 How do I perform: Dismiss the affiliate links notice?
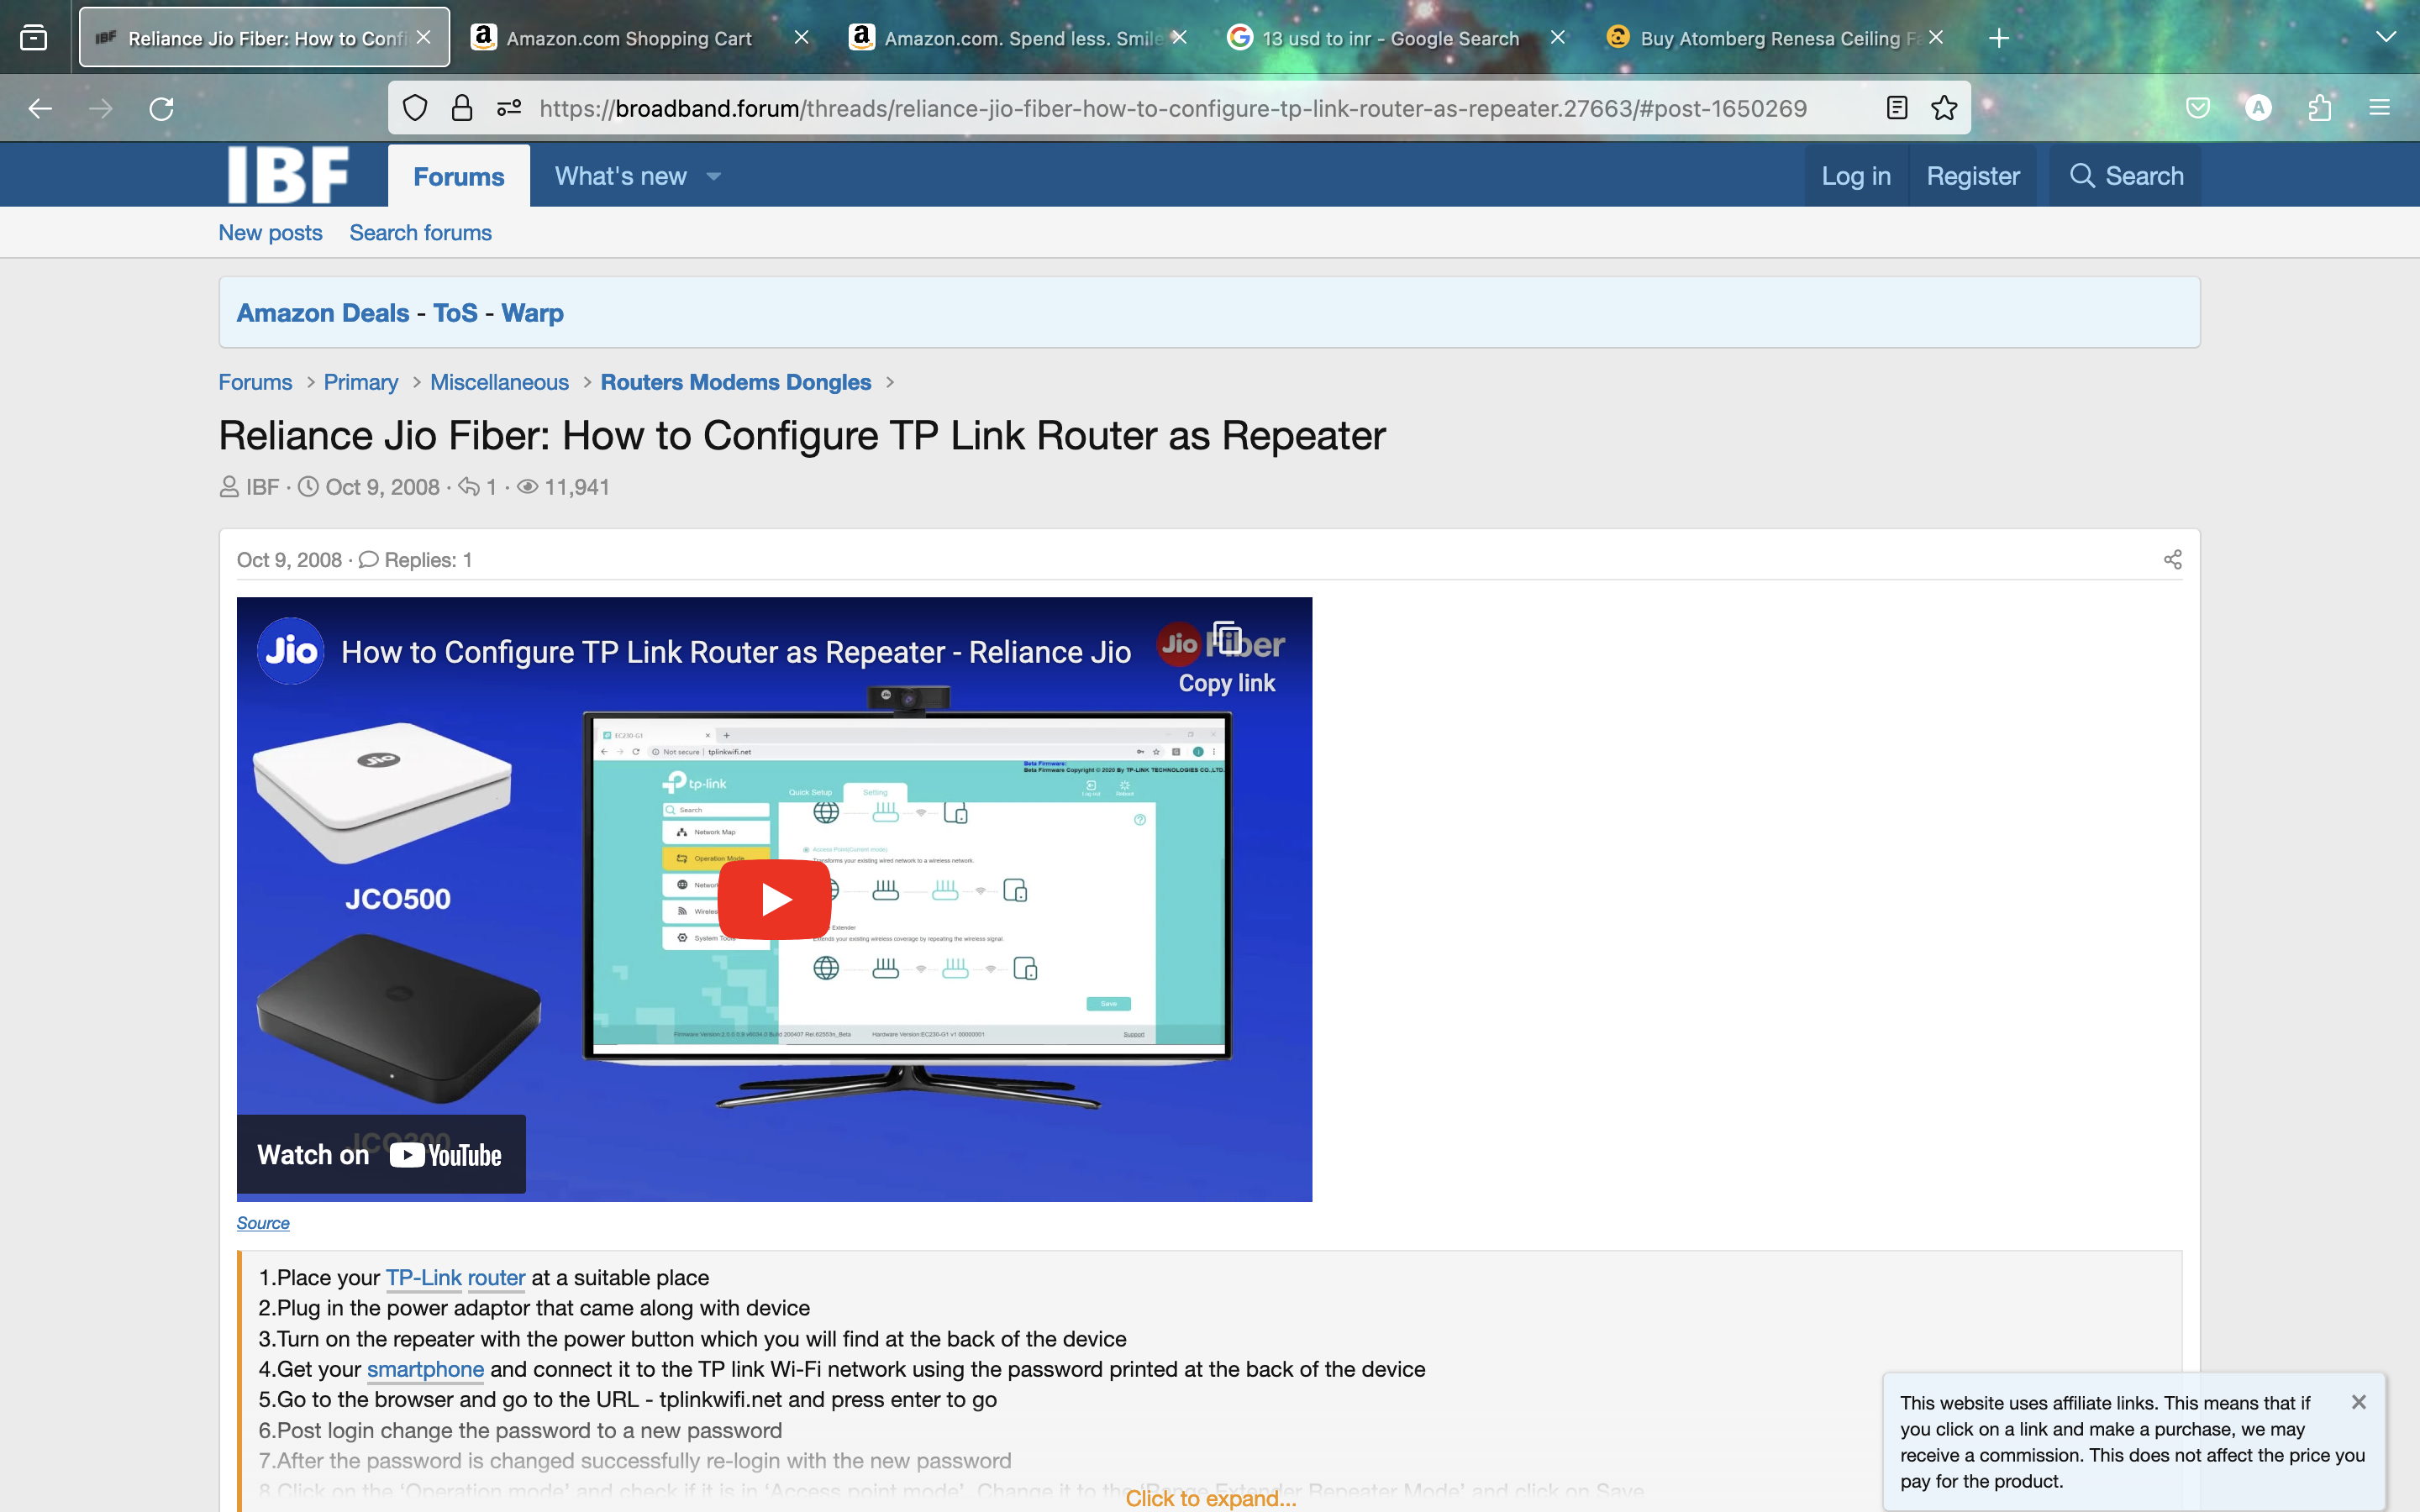click(x=2358, y=1402)
